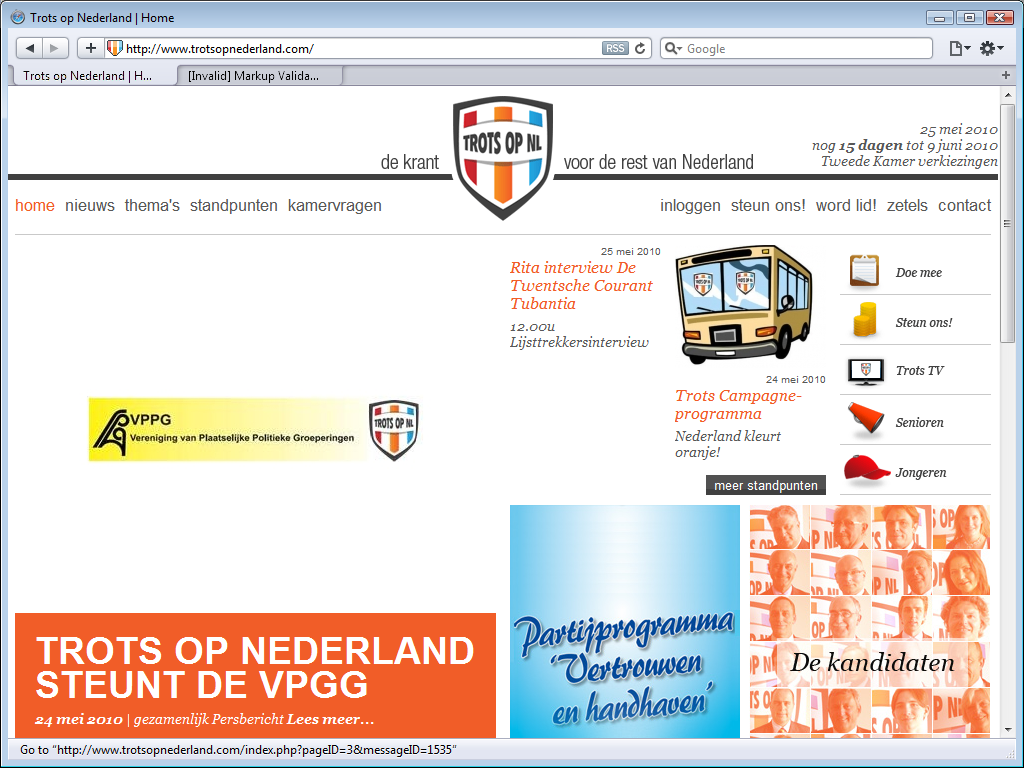Click the Trots TV monitor icon
This screenshot has height=768, width=1024.
866,371
